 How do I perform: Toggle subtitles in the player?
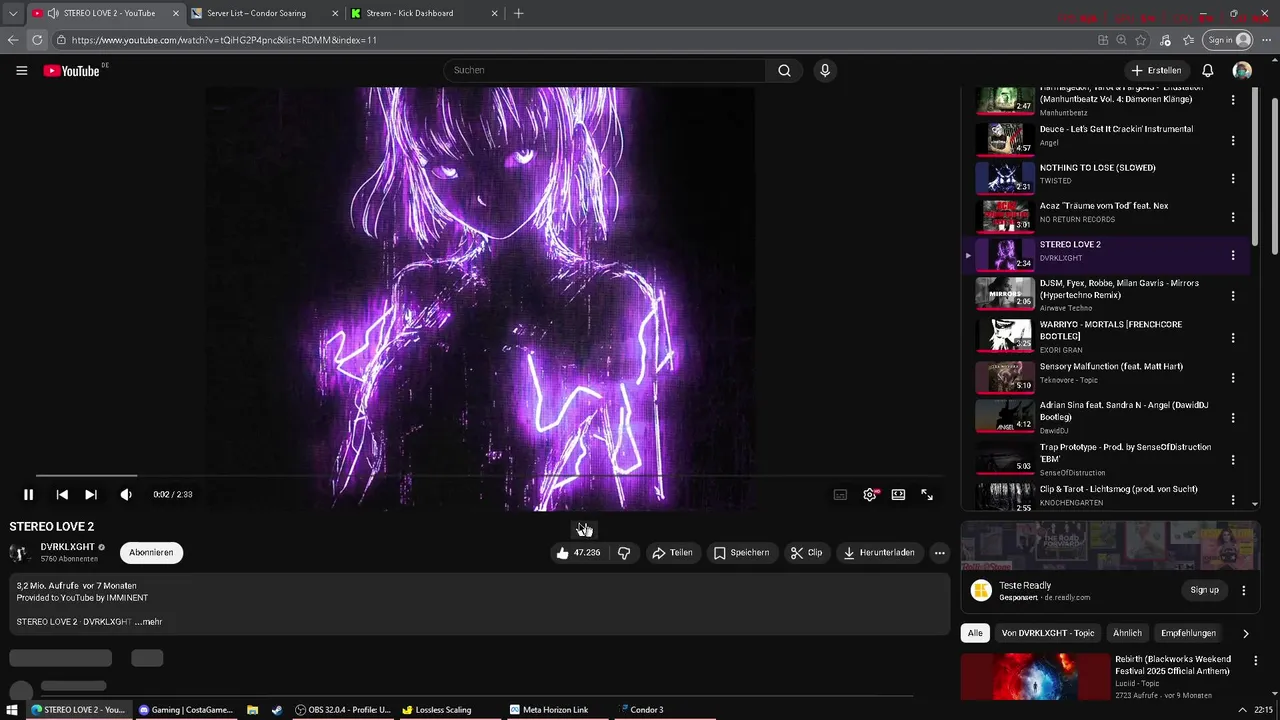coord(840,494)
